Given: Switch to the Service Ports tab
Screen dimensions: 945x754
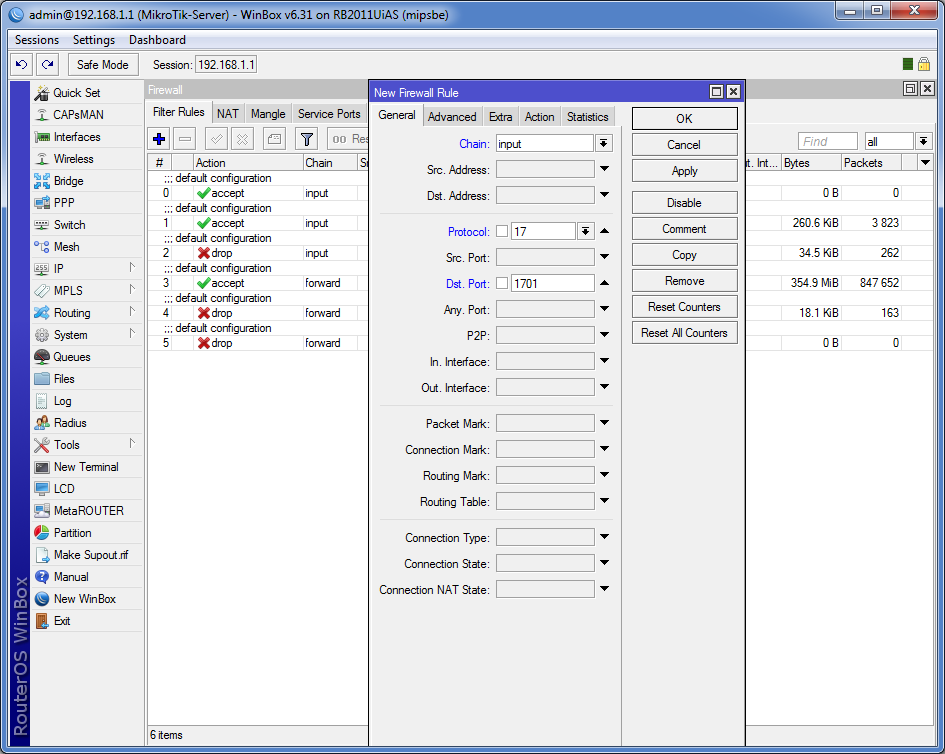Looking at the screenshot, I should (329, 114).
